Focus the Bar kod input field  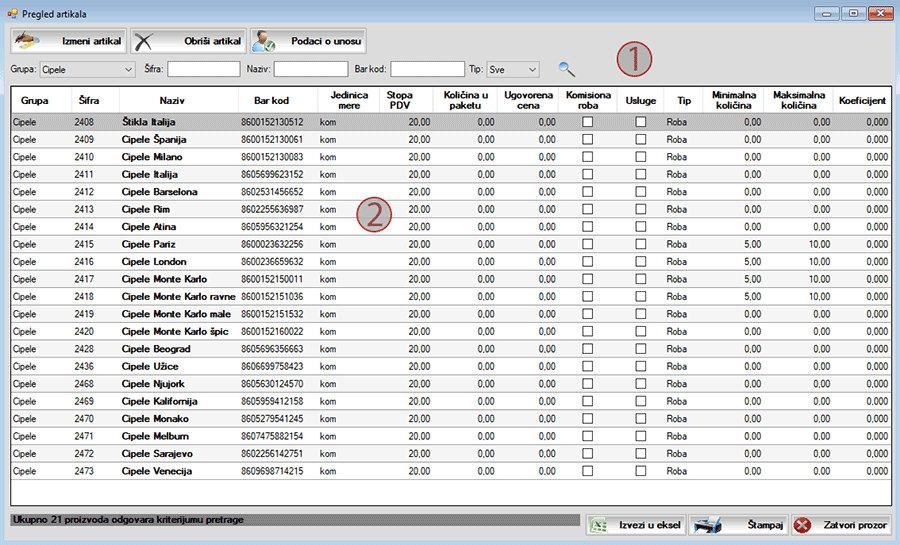coord(427,69)
